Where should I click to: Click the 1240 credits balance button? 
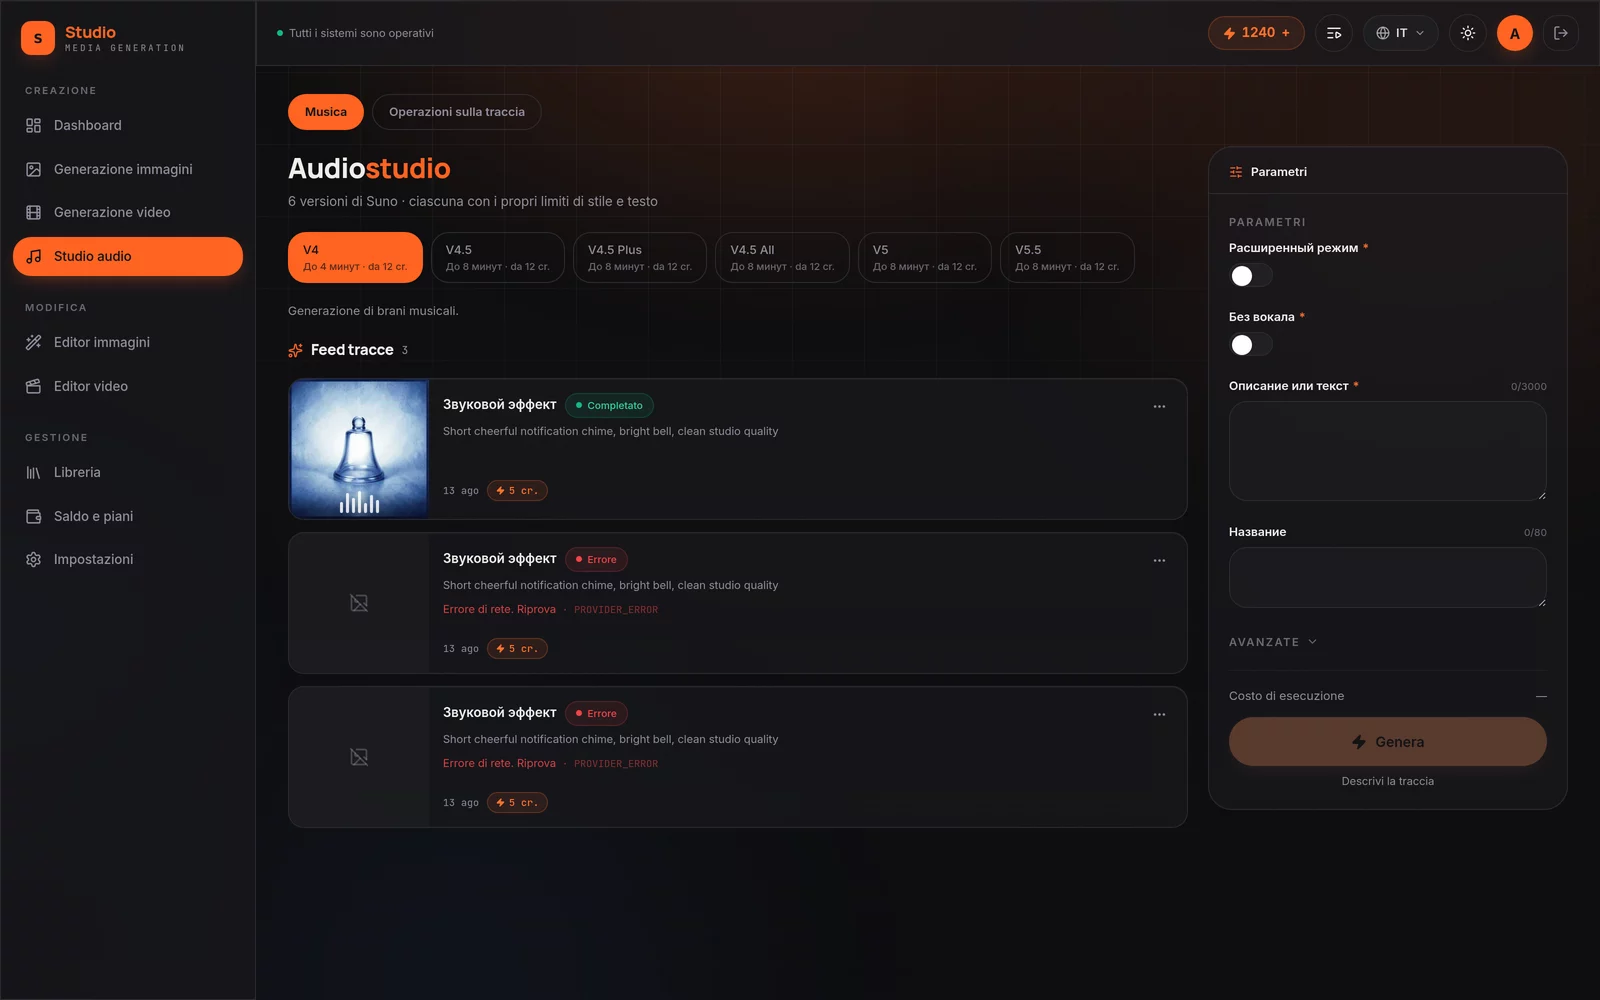point(1256,33)
